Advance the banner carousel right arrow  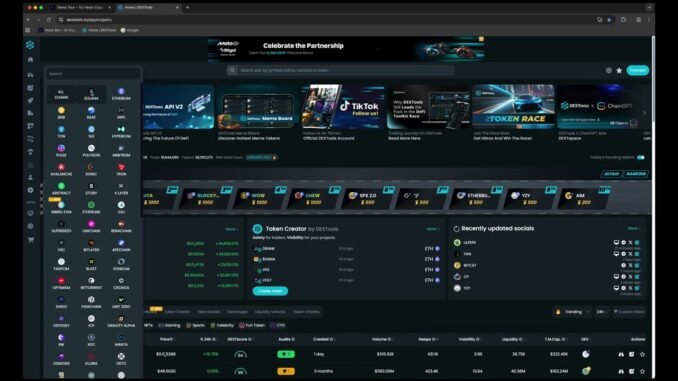coord(644,113)
